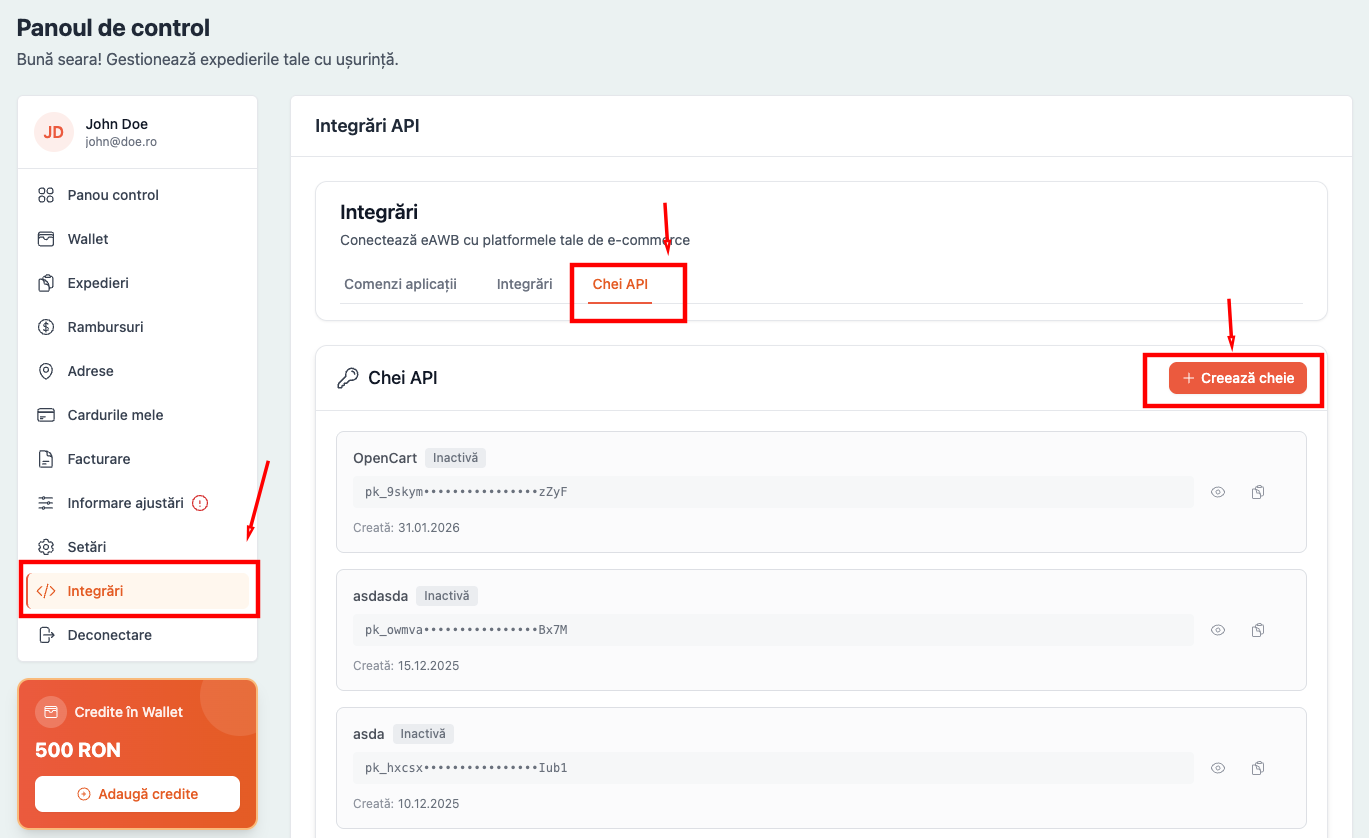Click the masked key pk_hxcsx…Iub1
Viewport: 1369px width, 838px height.
pos(773,768)
